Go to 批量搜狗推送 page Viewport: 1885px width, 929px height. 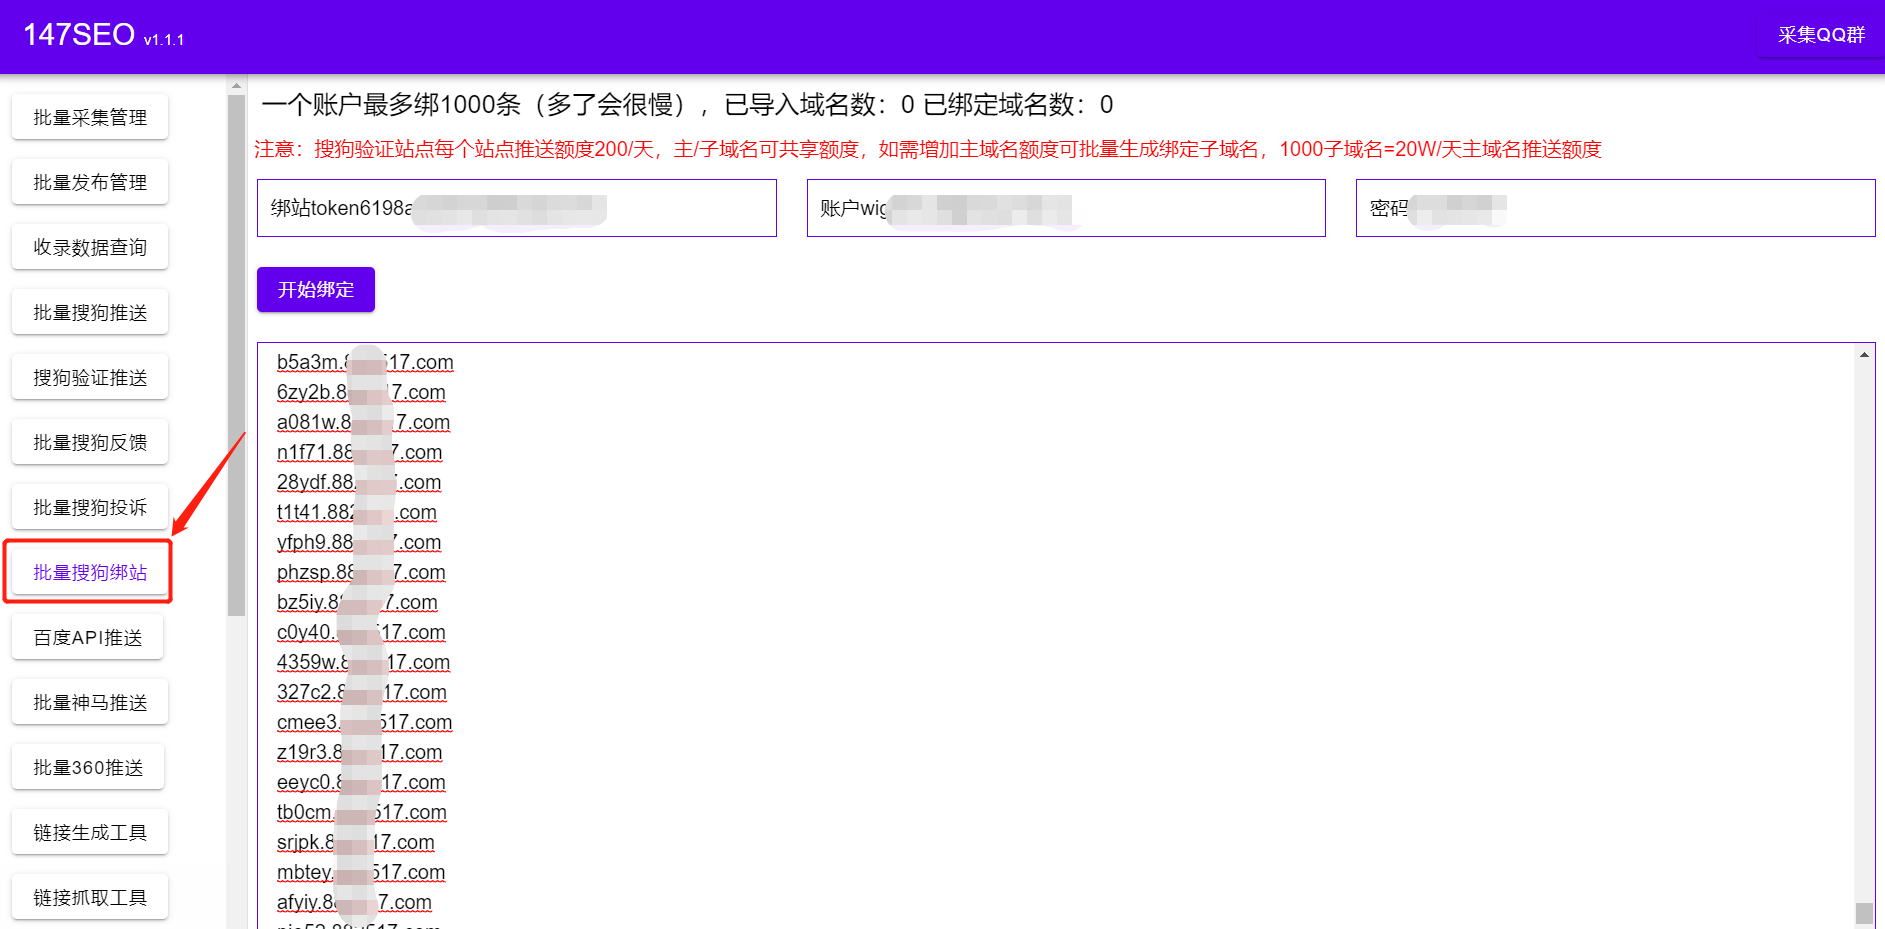[x=90, y=312]
